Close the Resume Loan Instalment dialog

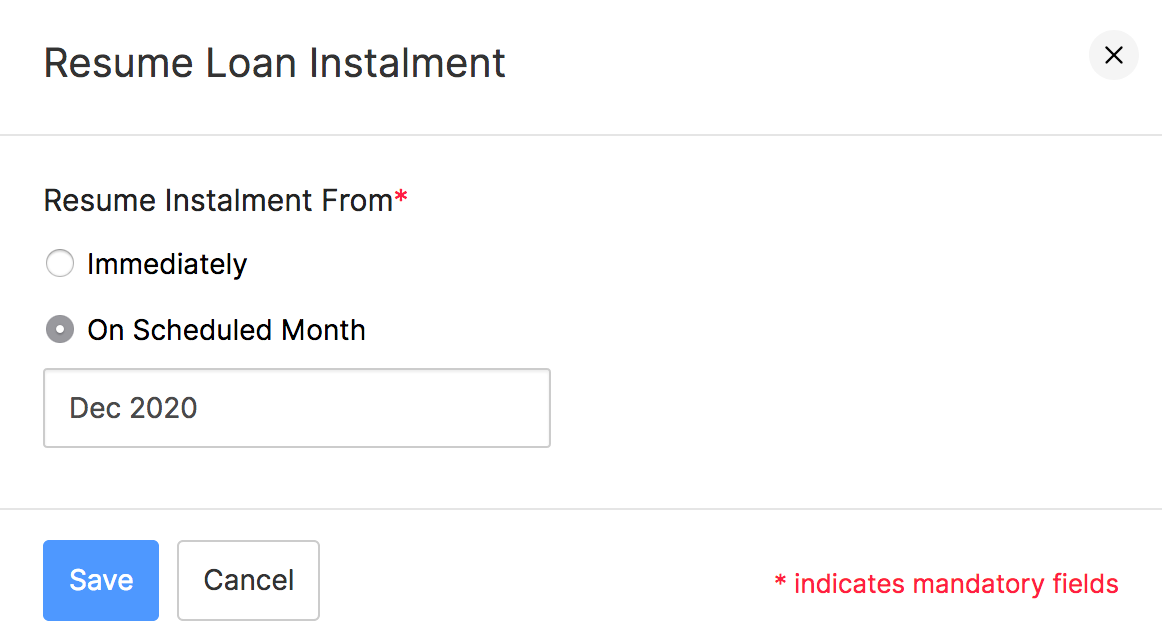1113,55
